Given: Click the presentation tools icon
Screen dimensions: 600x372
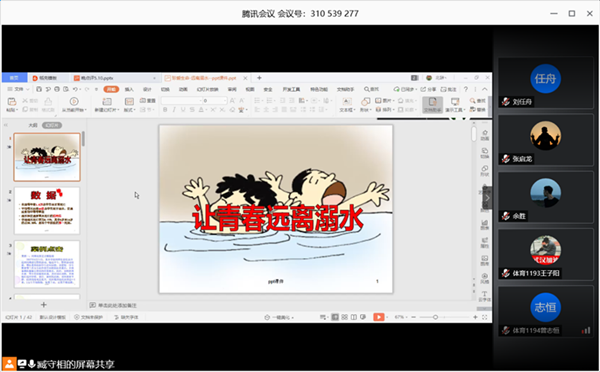Looking at the screenshot, I should click(x=455, y=102).
